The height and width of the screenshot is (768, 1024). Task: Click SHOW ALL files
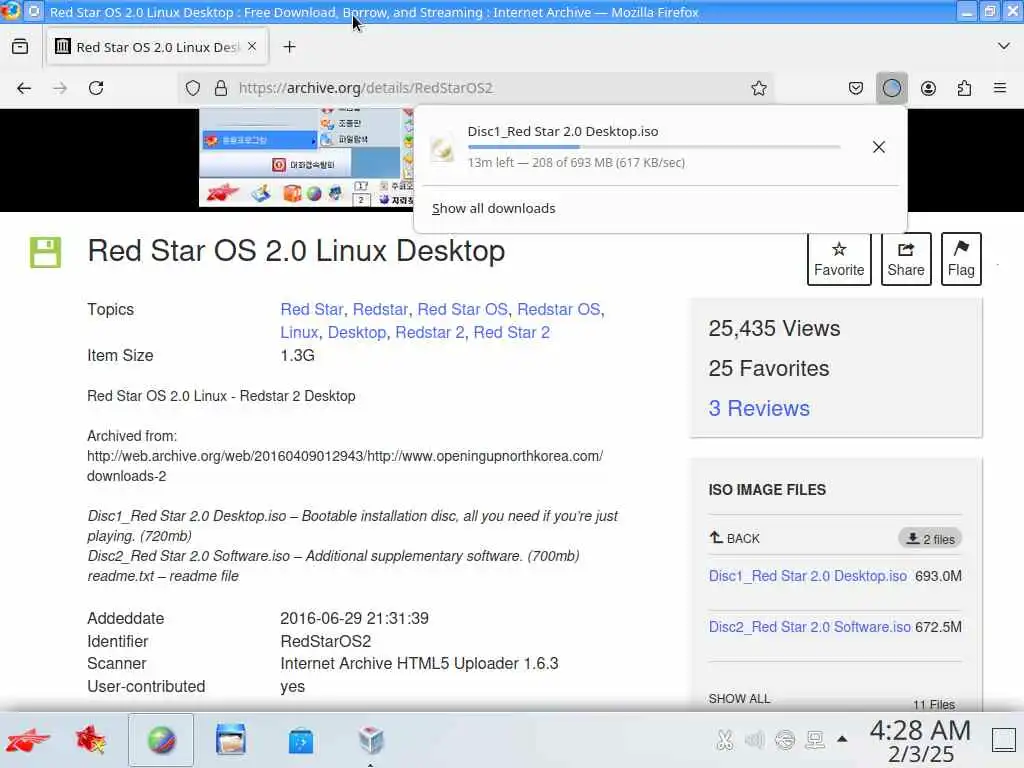pyautogui.click(x=739, y=699)
